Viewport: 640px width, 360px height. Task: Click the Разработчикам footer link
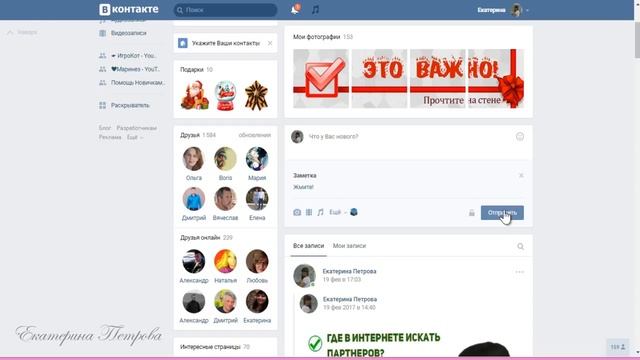pos(137,128)
